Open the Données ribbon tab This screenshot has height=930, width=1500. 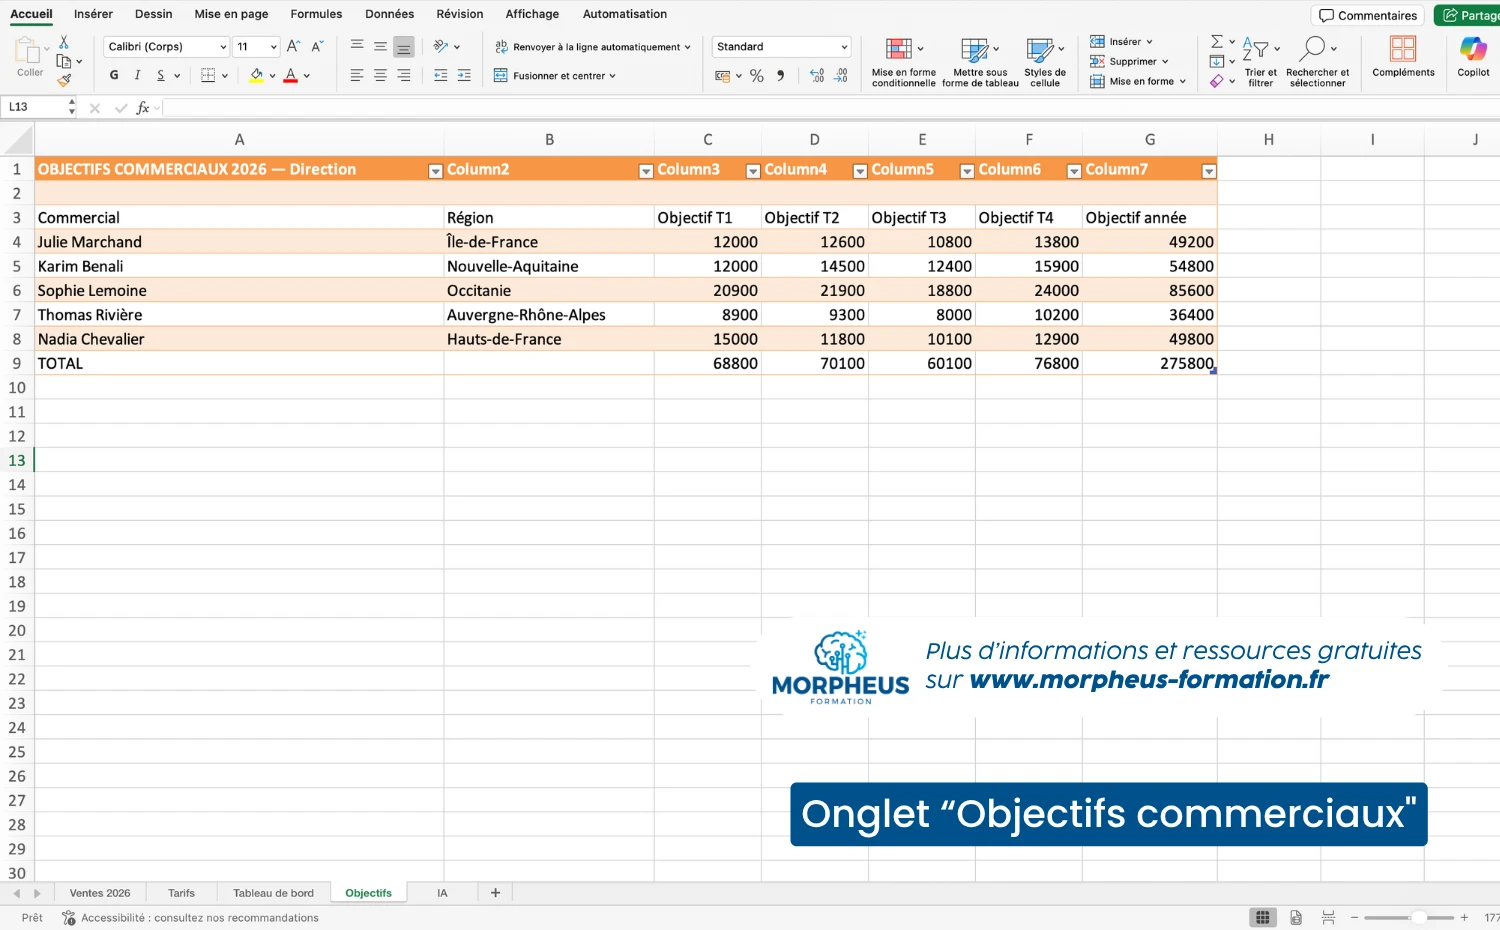[389, 14]
